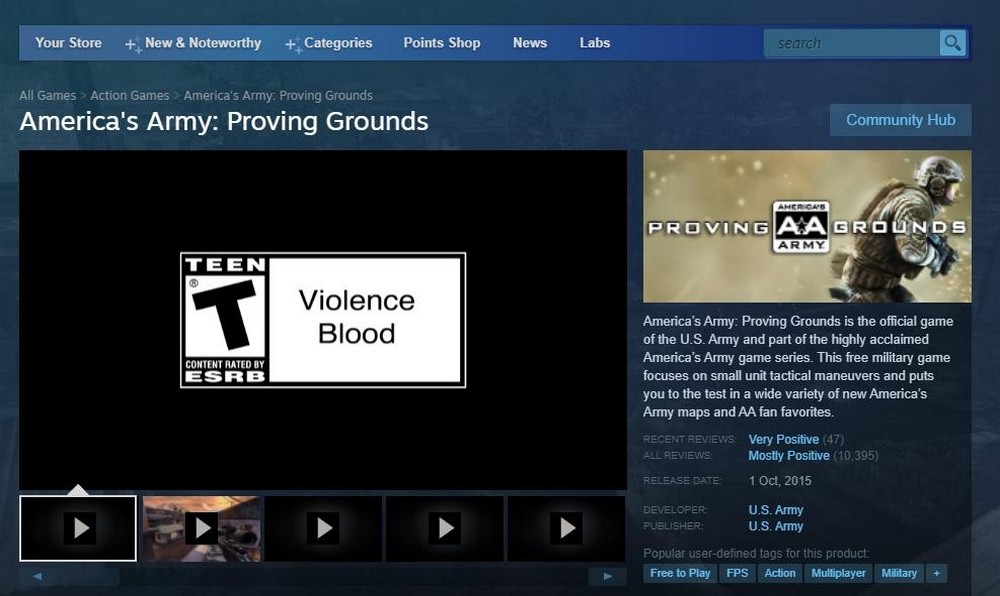Play the third video thumbnail
This screenshot has width=1000, height=596.
(x=322, y=528)
